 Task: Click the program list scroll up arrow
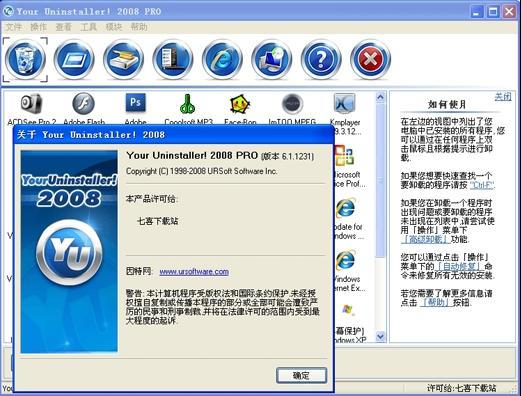click(x=380, y=97)
